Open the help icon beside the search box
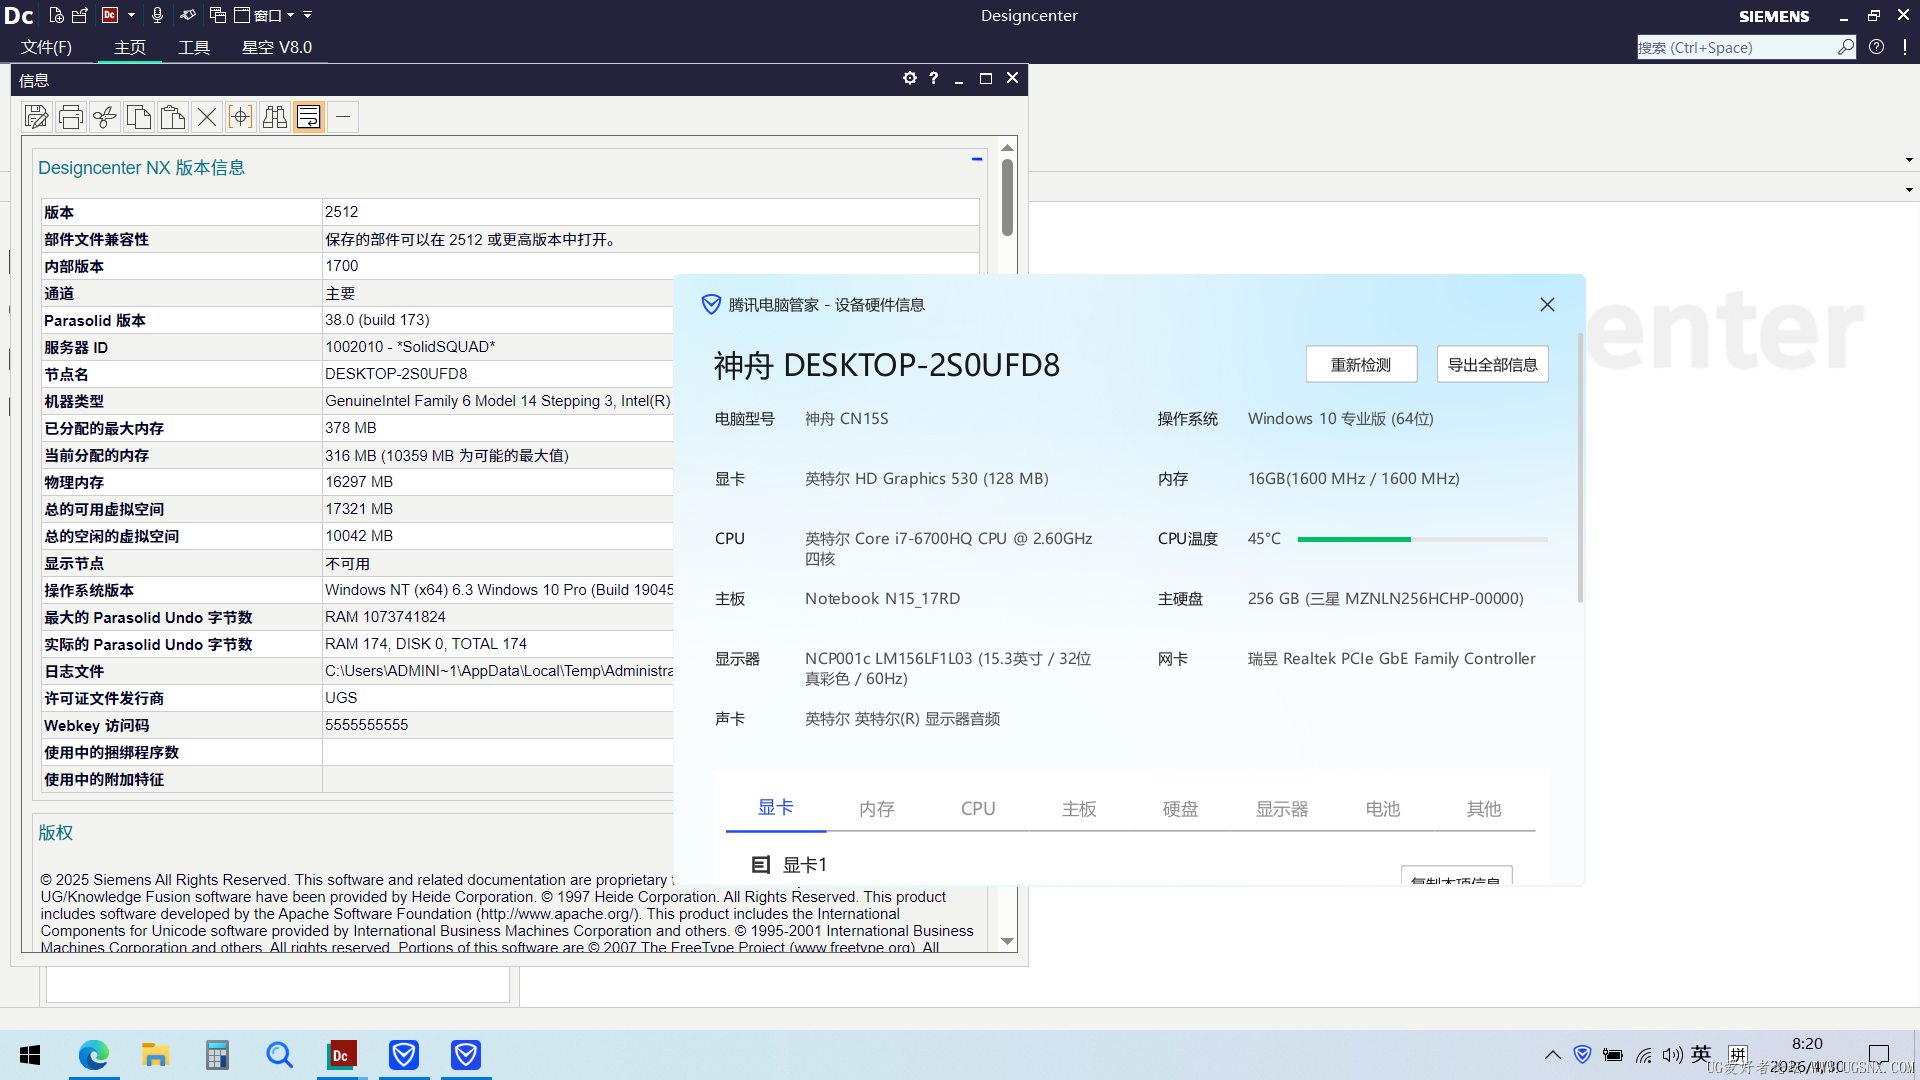This screenshot has height=1080, width=1920. (1877, 47)
